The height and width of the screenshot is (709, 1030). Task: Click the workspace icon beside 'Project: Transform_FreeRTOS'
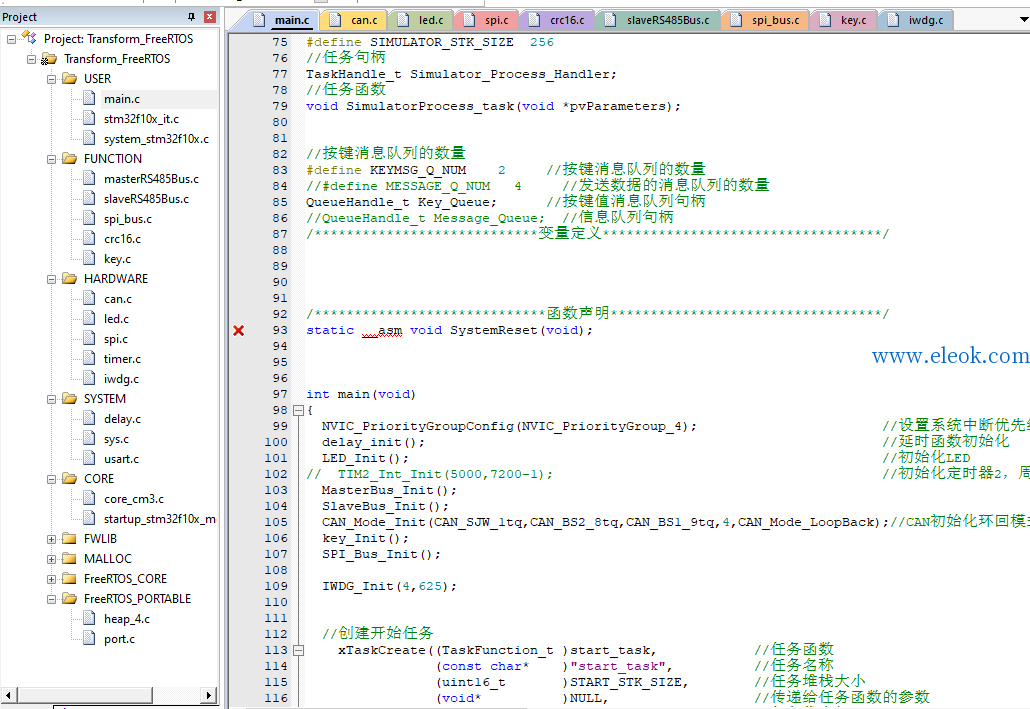(x=30, y=38)
